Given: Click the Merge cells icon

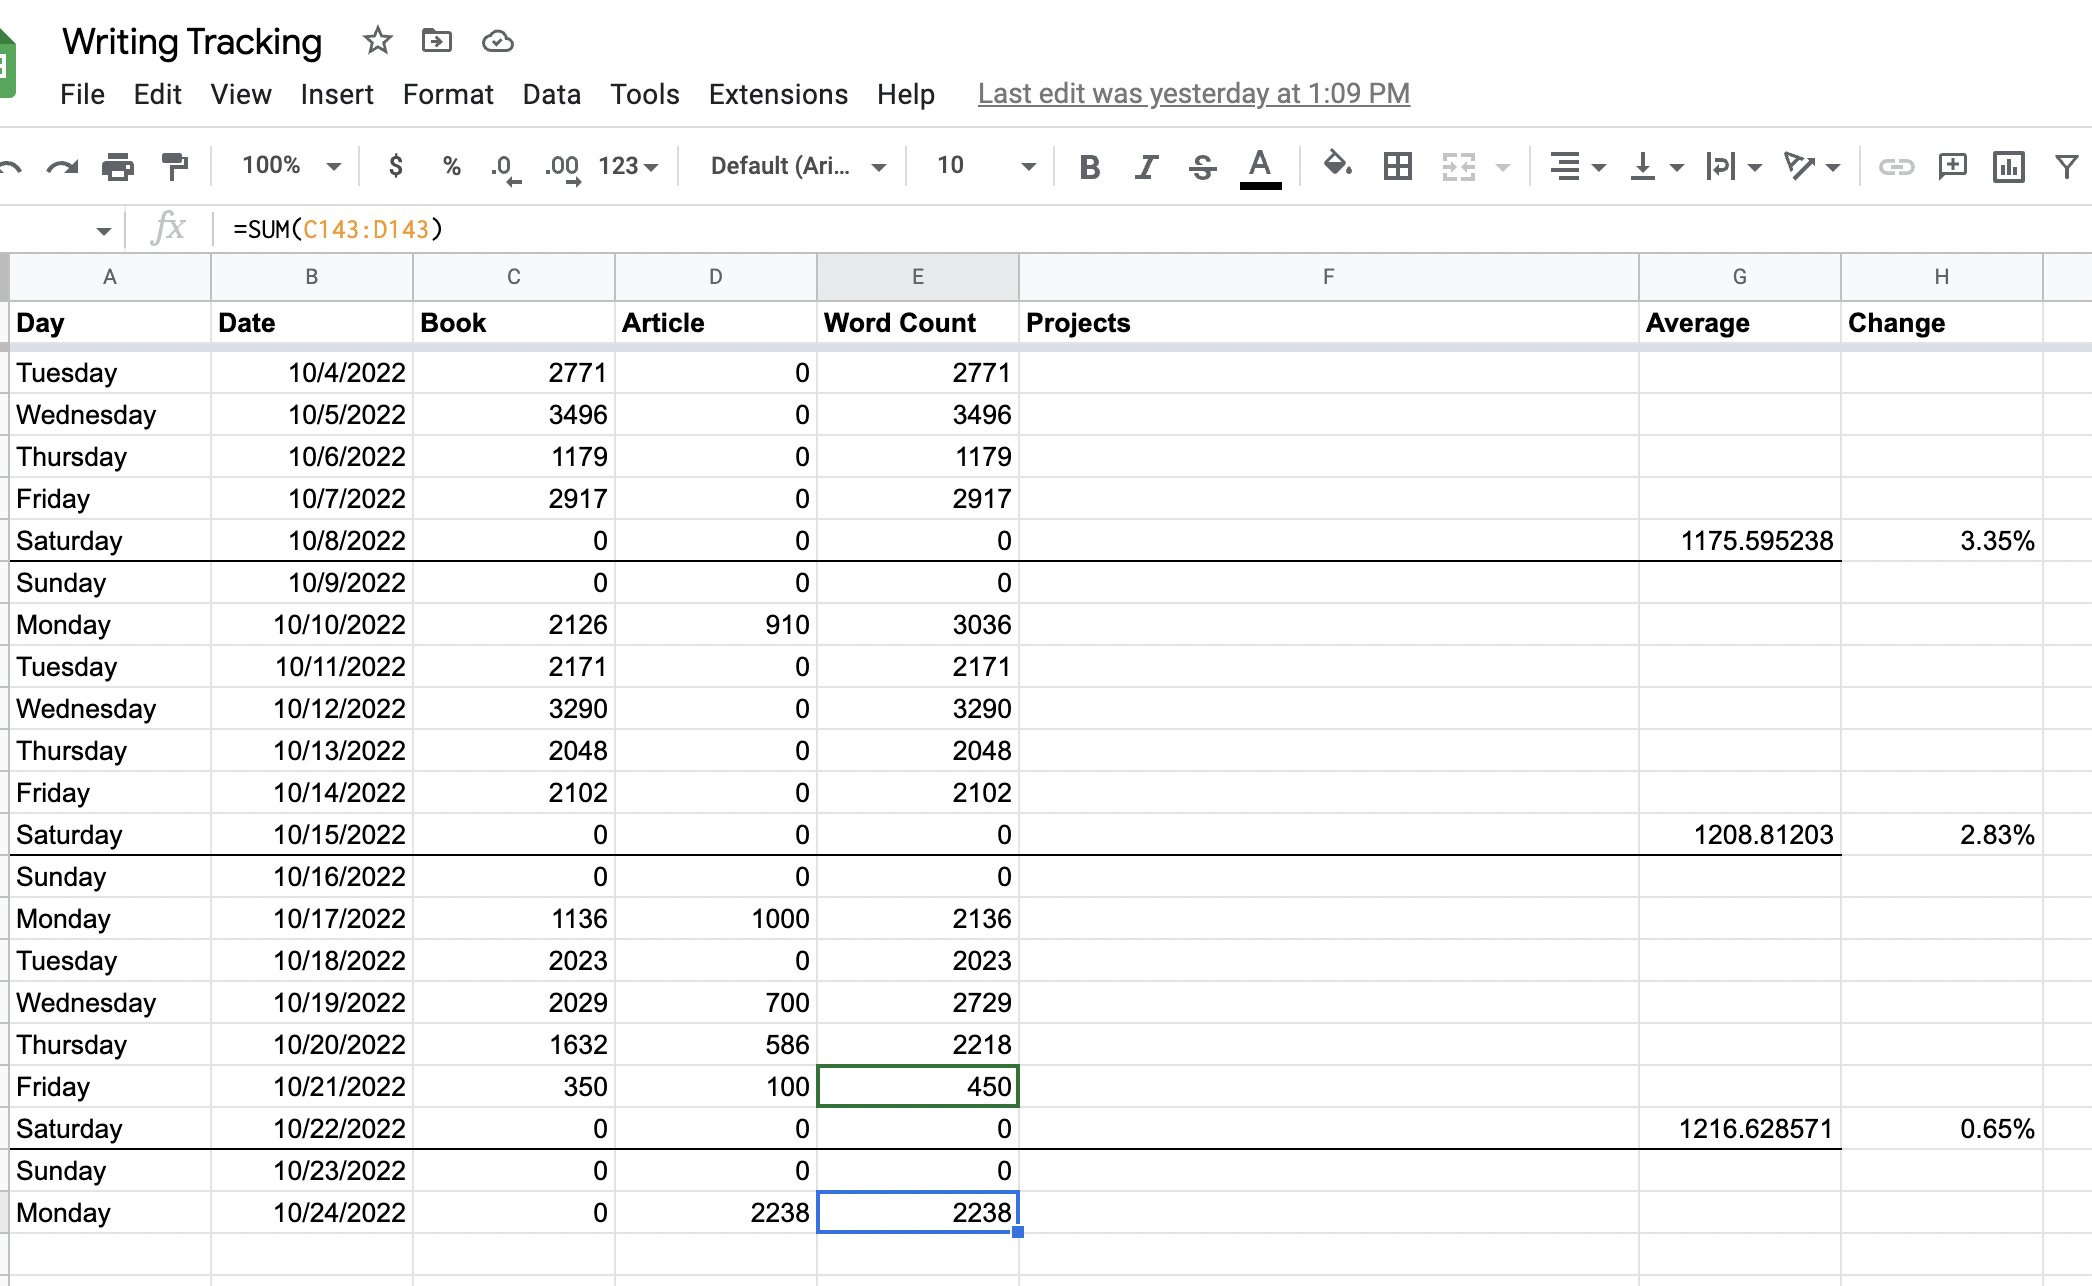Looking at the screenshot, I should [1459, 166].
